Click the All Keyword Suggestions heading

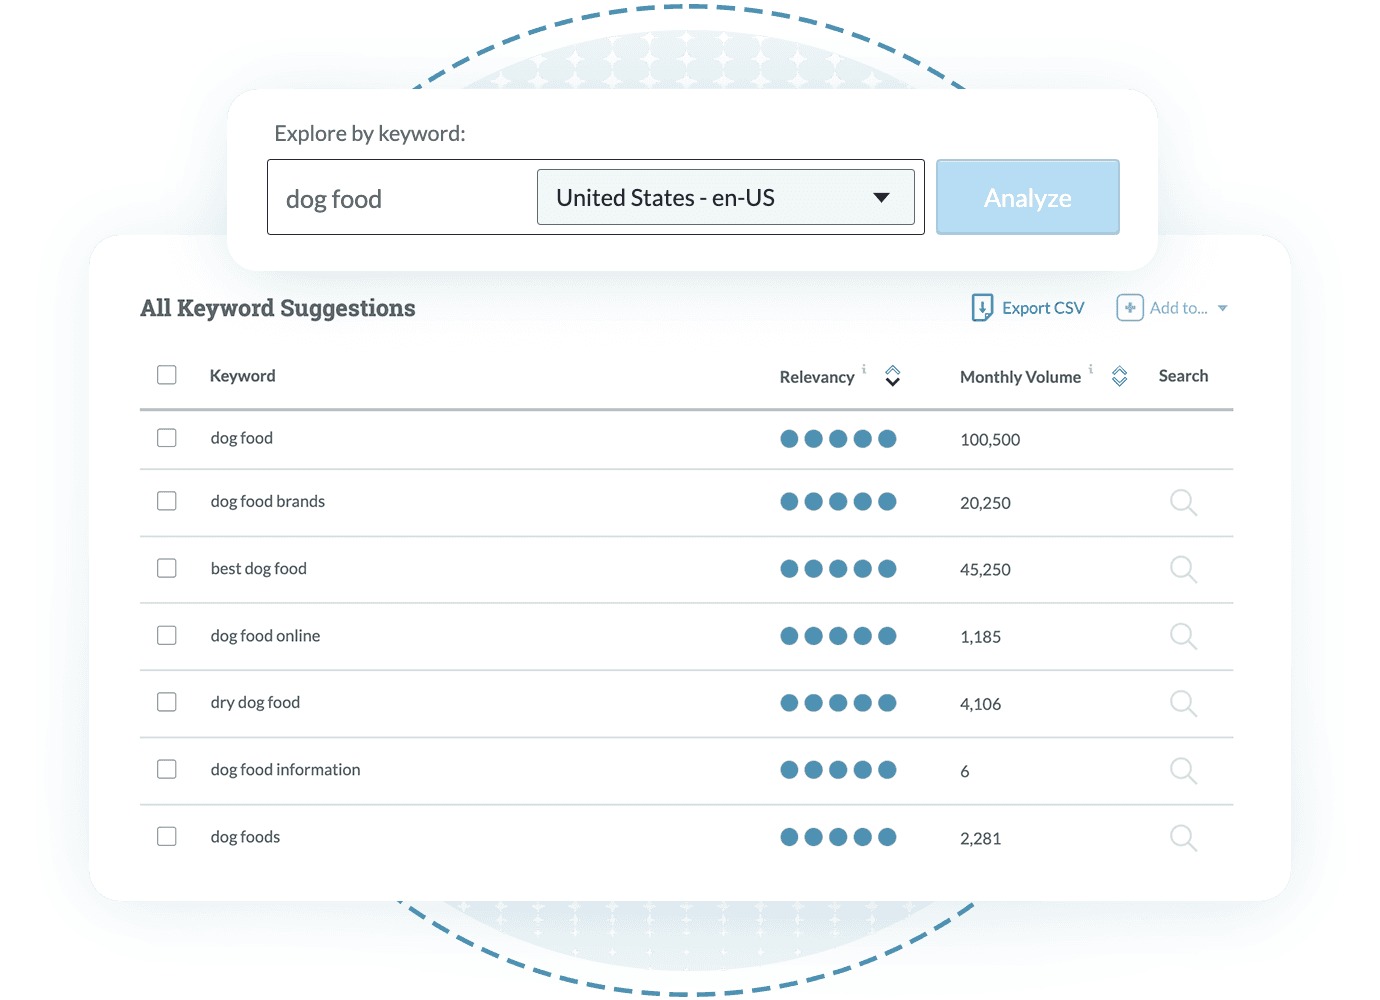278,308
